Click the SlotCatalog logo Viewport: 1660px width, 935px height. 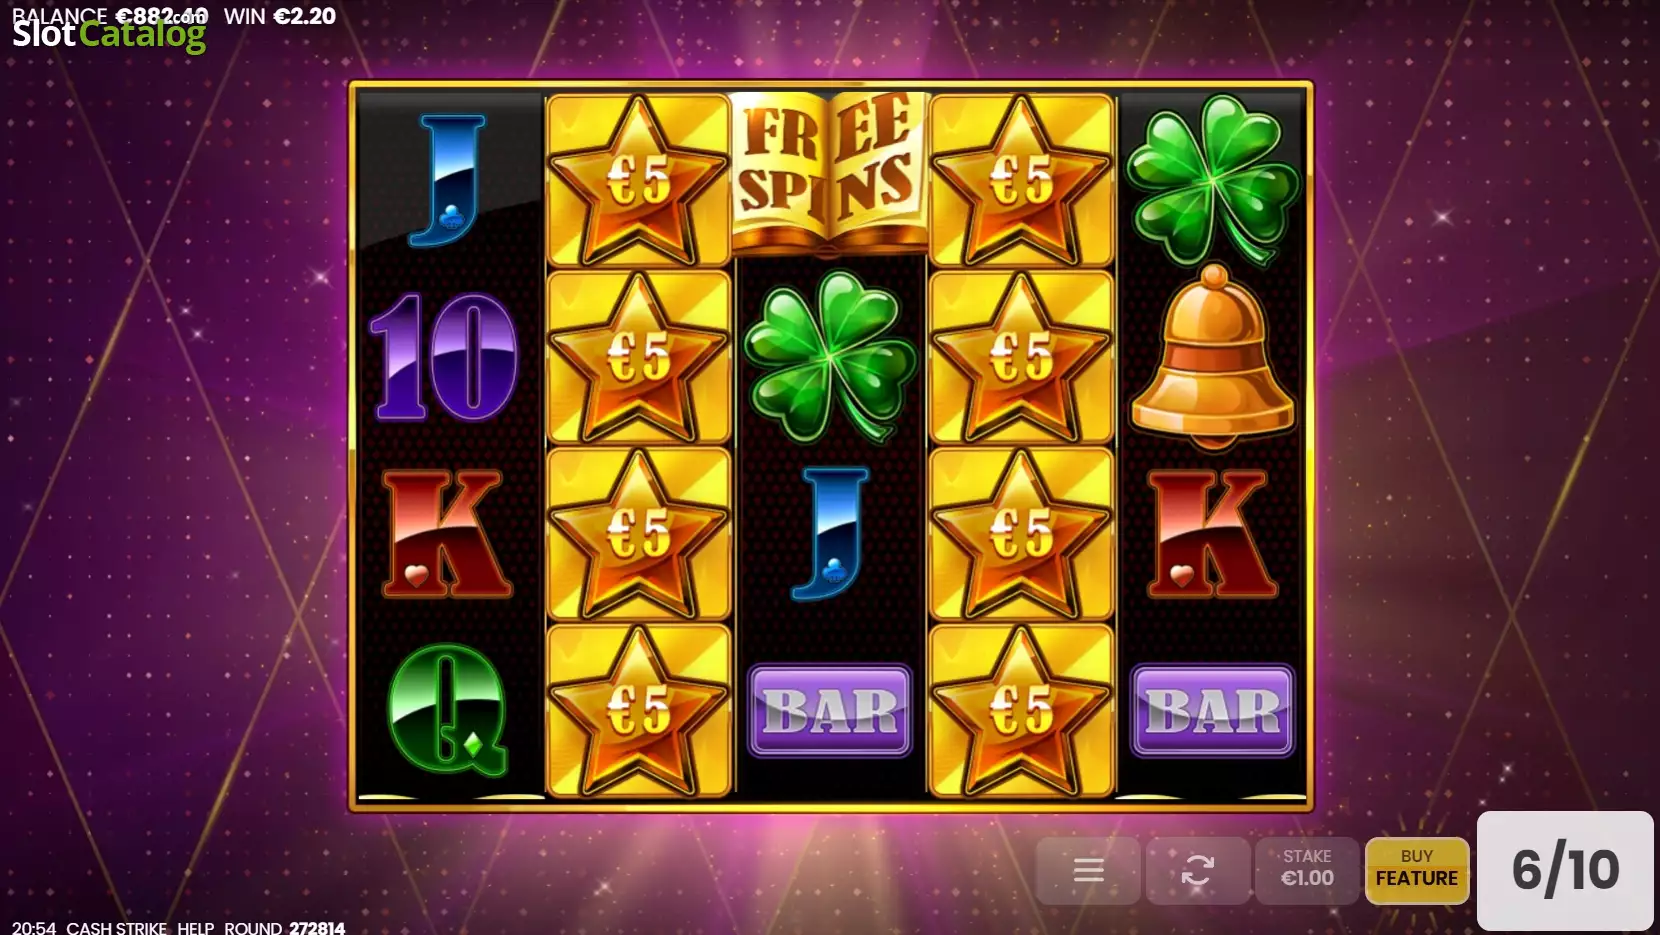click(x=109, y=34)
